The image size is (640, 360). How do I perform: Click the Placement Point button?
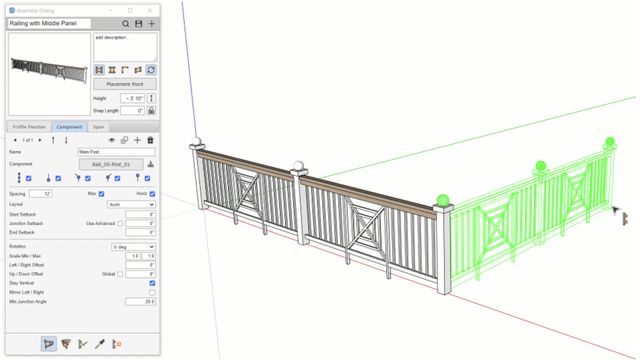125,84
